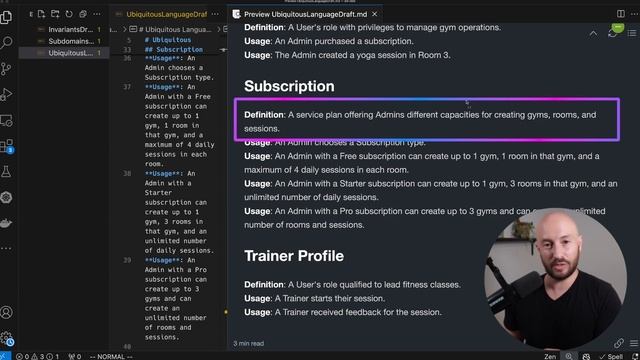The height and width of the screenshot is (360, 640).
Task: Open the Run and Debug view
Action: (6, 94)
